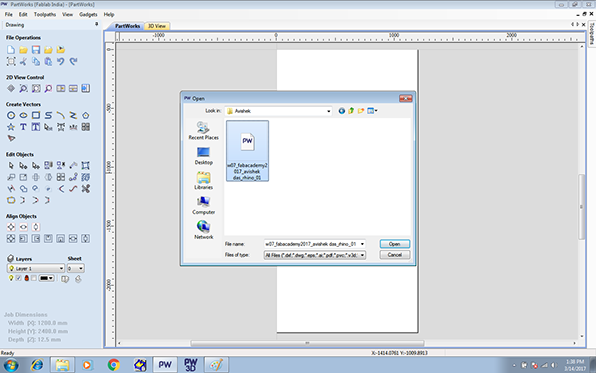
Task: Click the horizontal scrollbar under the canvas
Action: coord(308,343)
